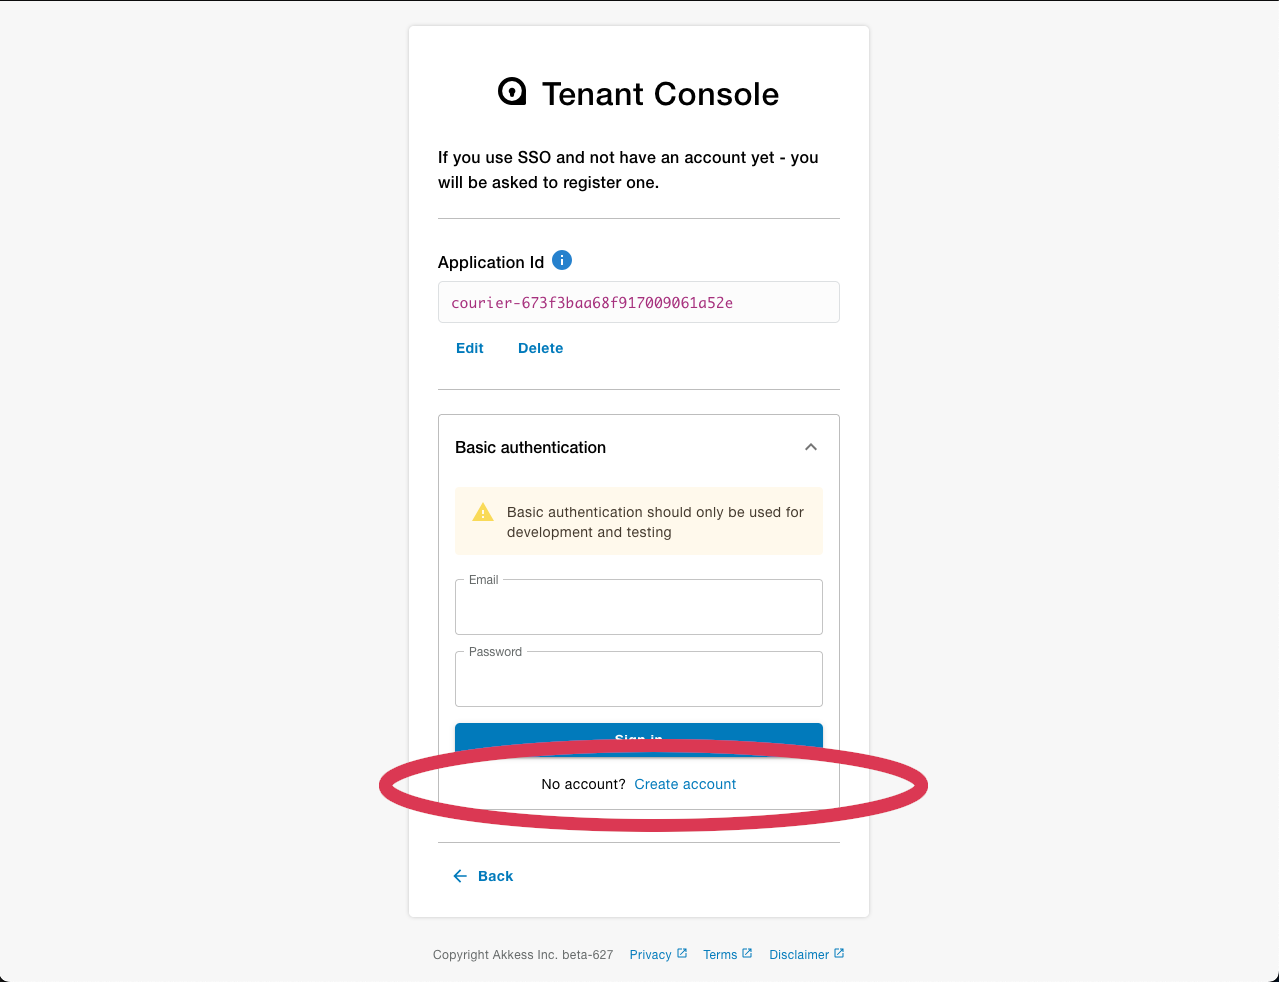The image size is (1279, 982).
Task: Click Edit below the Application Id
Action: [x=469, y=348]
